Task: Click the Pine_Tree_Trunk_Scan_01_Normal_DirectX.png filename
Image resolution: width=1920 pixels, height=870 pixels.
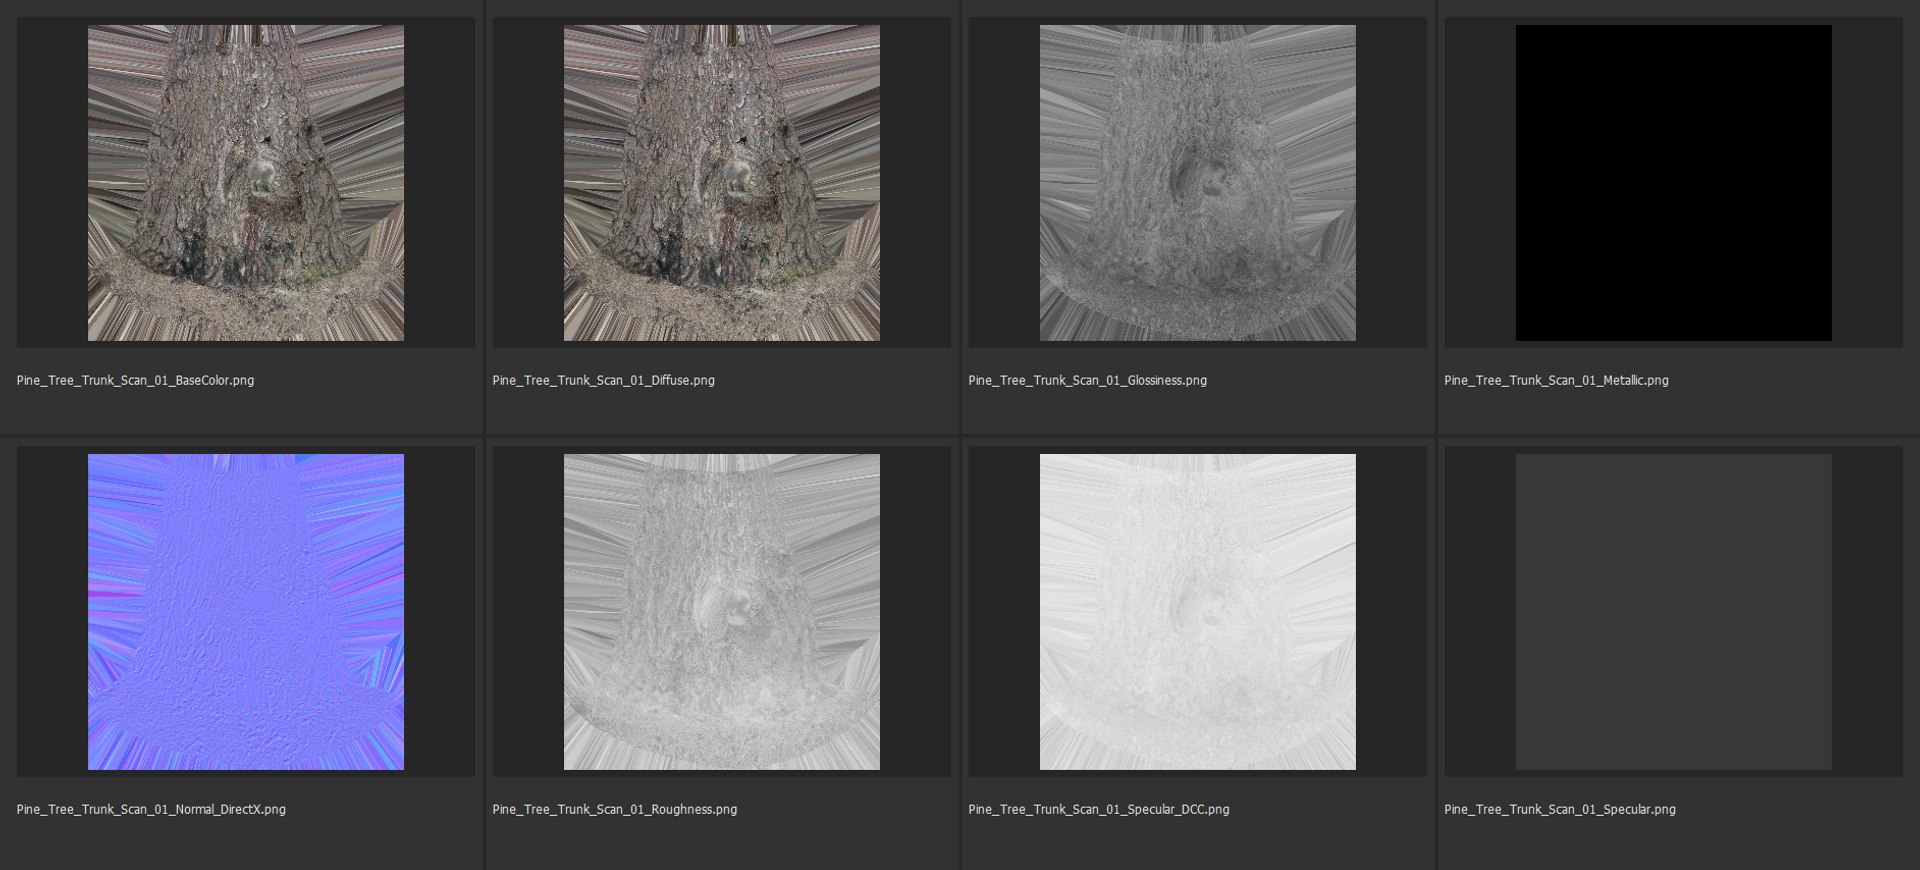Action: tap(151, 809)
